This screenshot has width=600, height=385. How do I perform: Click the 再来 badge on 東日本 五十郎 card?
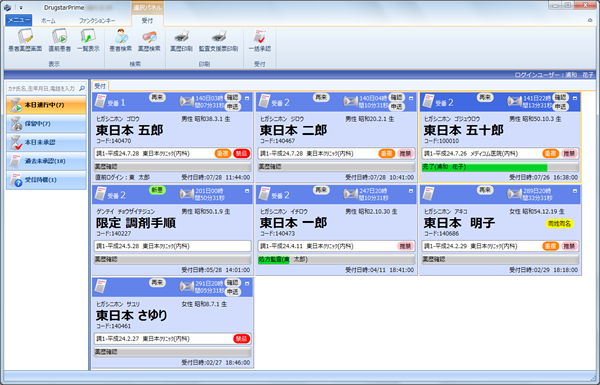point(485,97)
